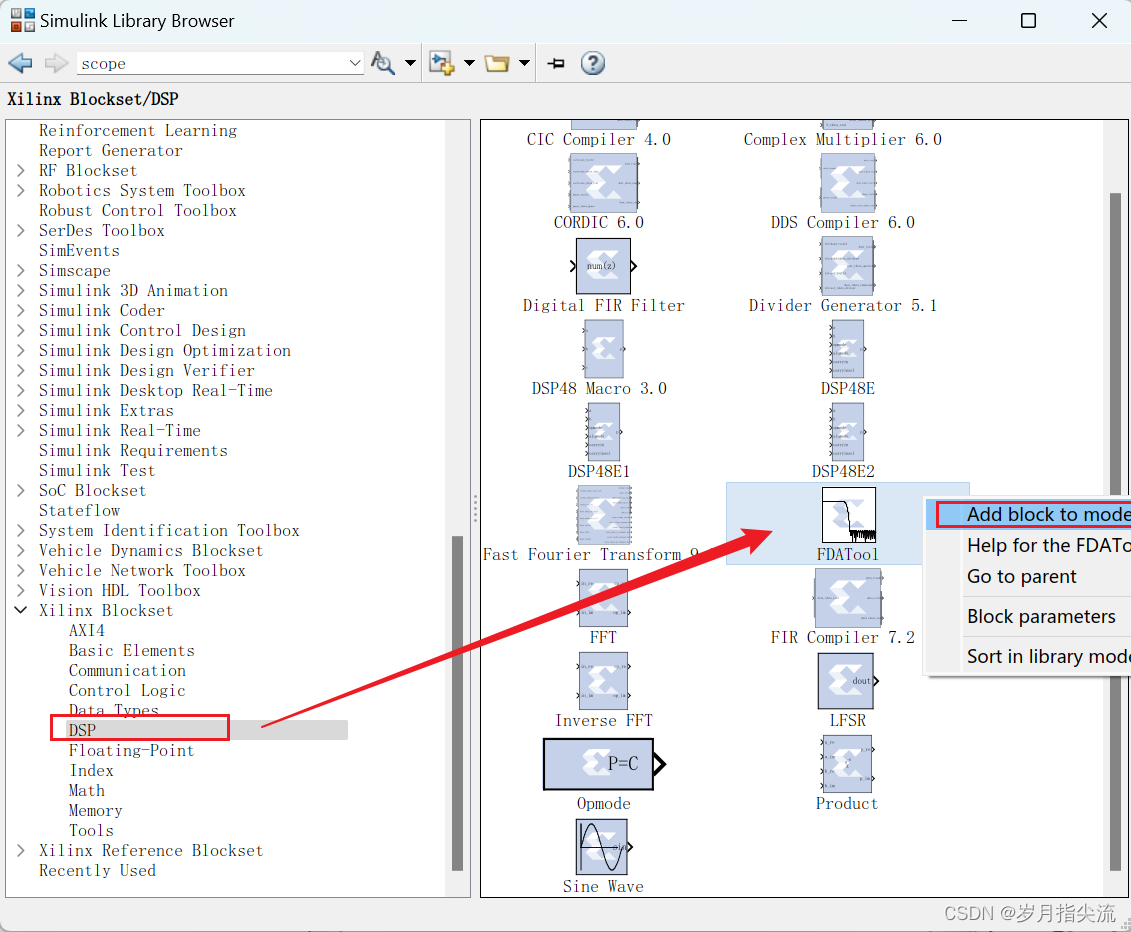Select Math library in tree
The width and height of the screenshot is (1131, 932).
tap(87, 791)
